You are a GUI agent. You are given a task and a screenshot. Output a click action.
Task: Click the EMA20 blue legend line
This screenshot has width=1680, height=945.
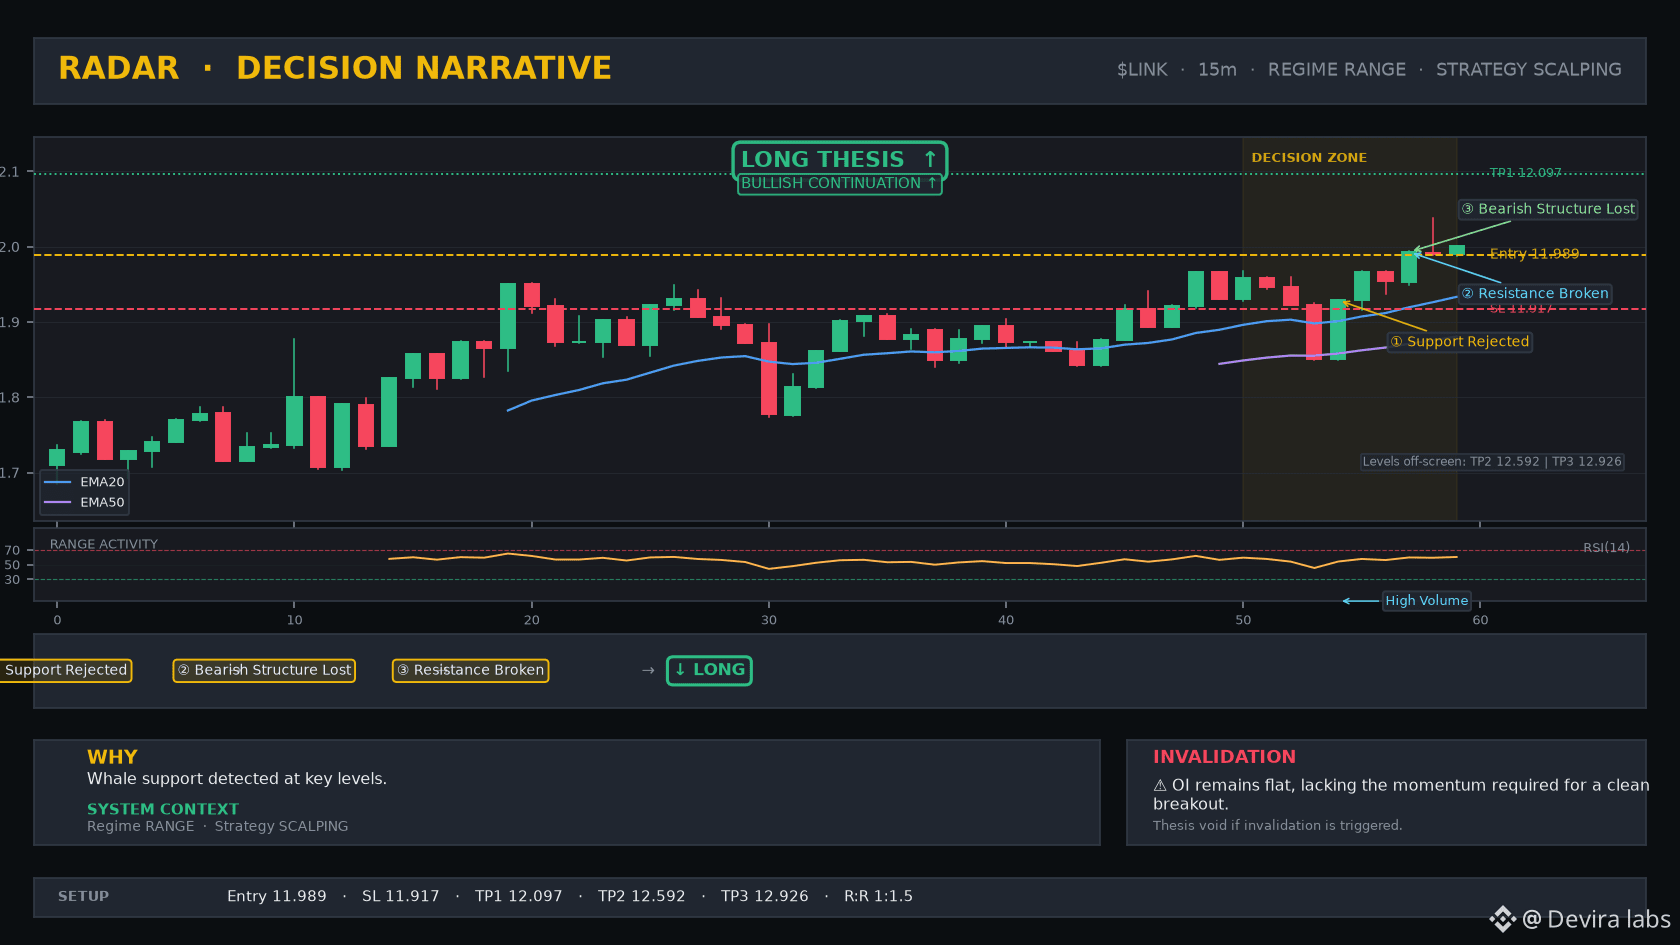tap(58, 482)
